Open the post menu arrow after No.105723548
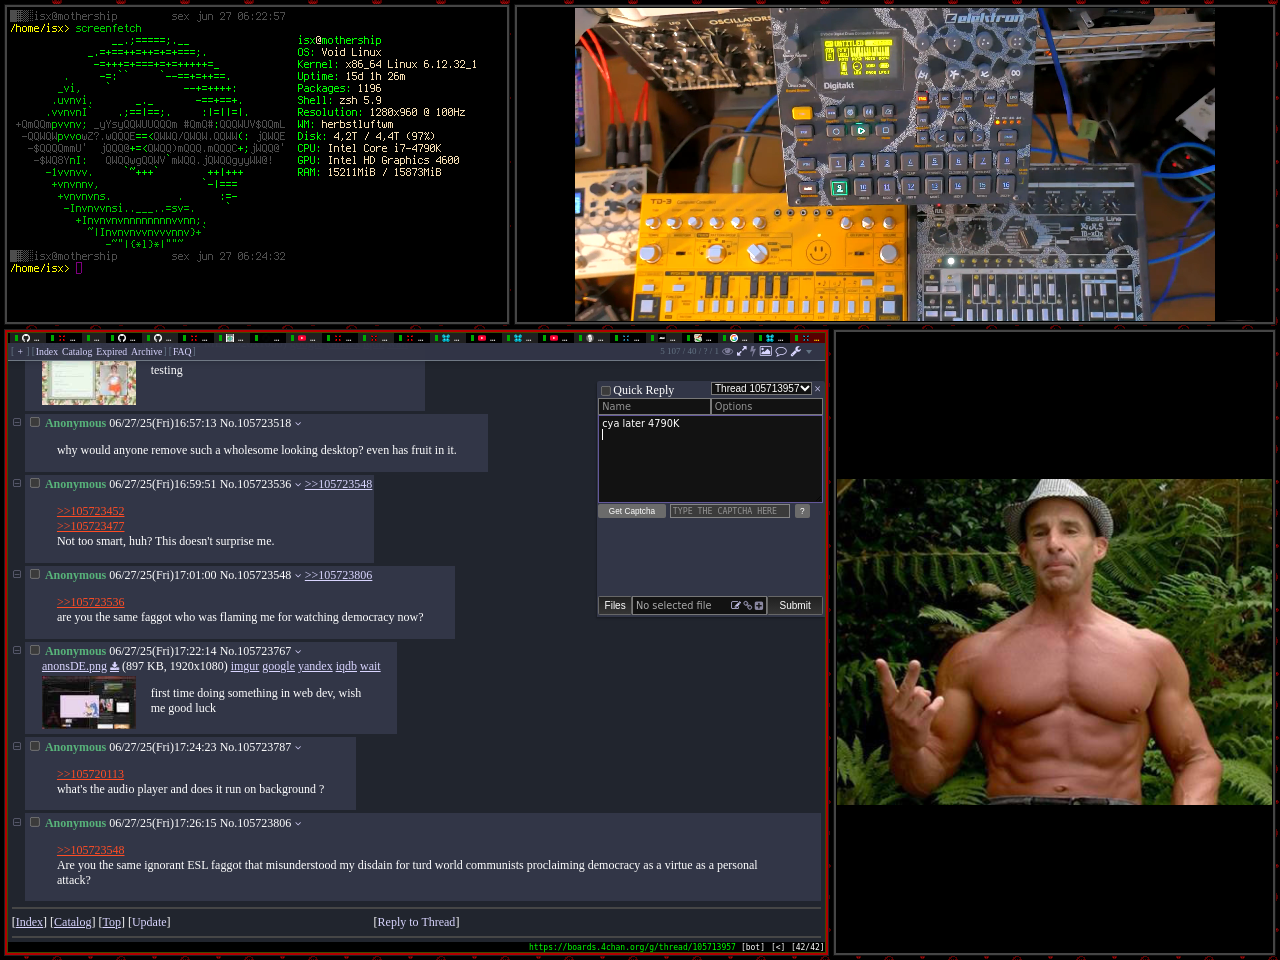This screenshot has width=1280, height=960. [x=298, y=576]
